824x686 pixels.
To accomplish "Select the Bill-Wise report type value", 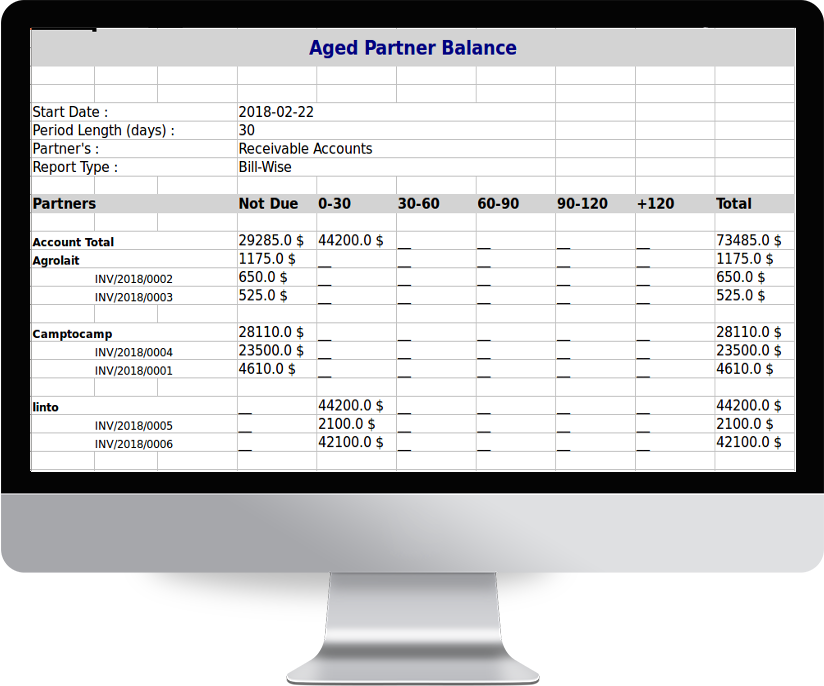I will click(265, 167).
